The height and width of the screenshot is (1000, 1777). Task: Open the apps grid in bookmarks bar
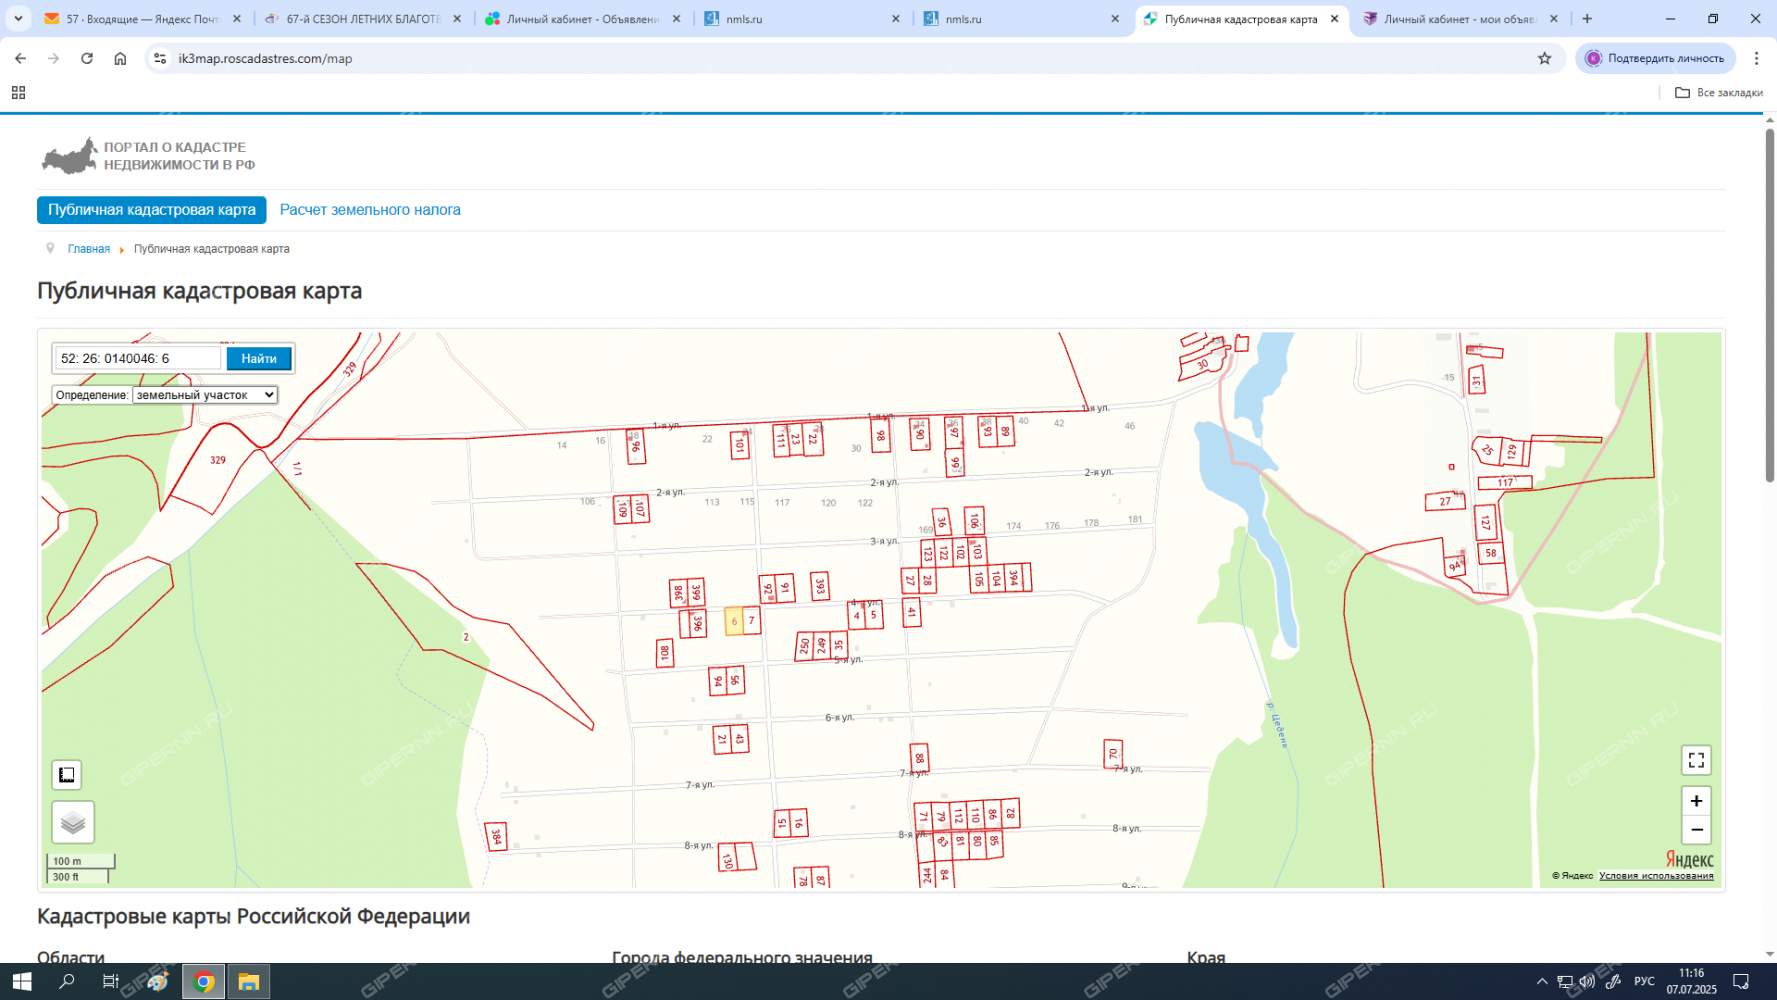pyautogui.click(x=18, y=93)
